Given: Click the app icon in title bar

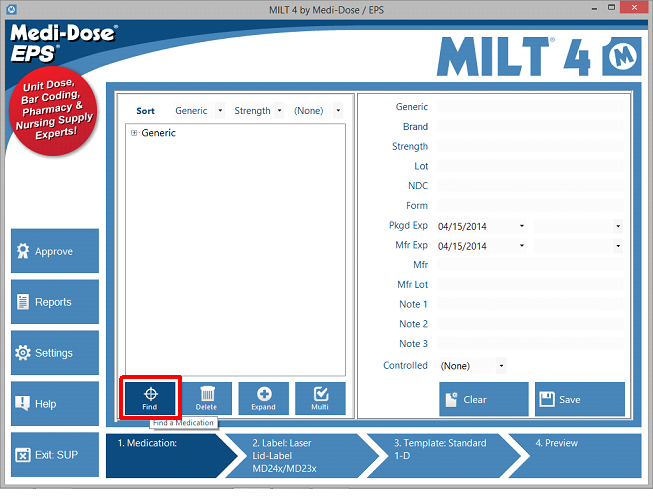Looking at the screenshot, I should tap(11, 9).
